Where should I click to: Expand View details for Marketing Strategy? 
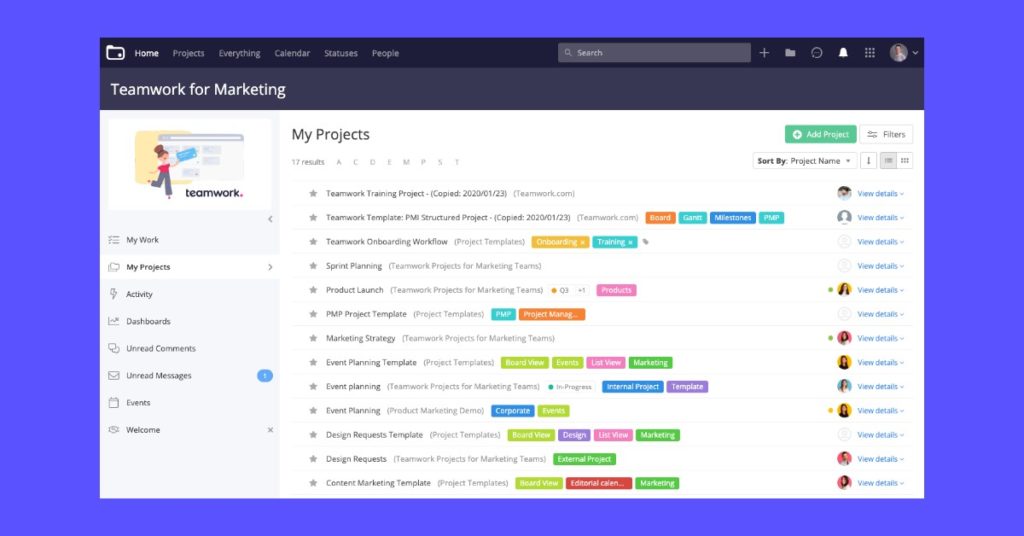click(880, 338)
